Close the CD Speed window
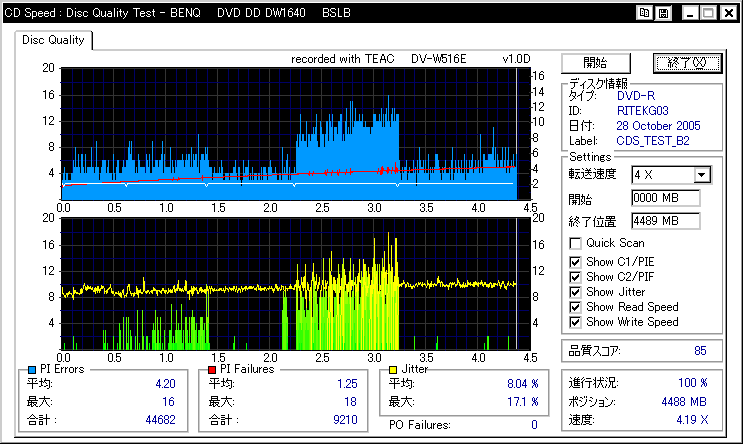Screen dimensions: 743x444 pos(729,13)
